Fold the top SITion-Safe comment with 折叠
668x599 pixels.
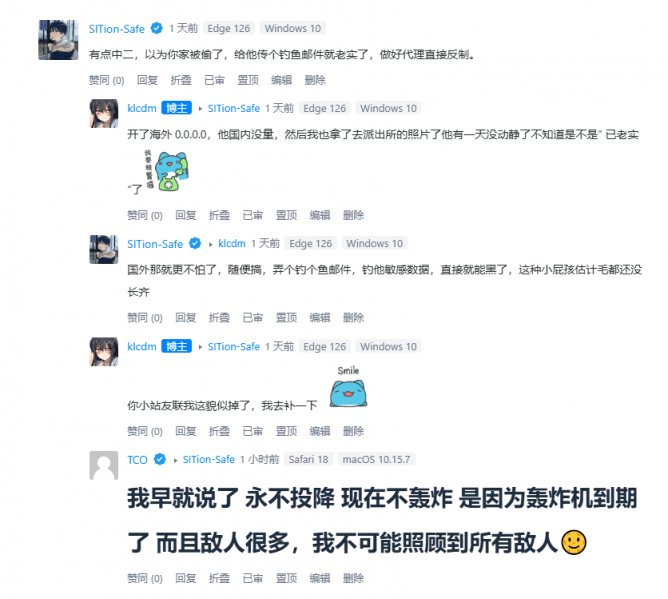[x=181, y=80]
